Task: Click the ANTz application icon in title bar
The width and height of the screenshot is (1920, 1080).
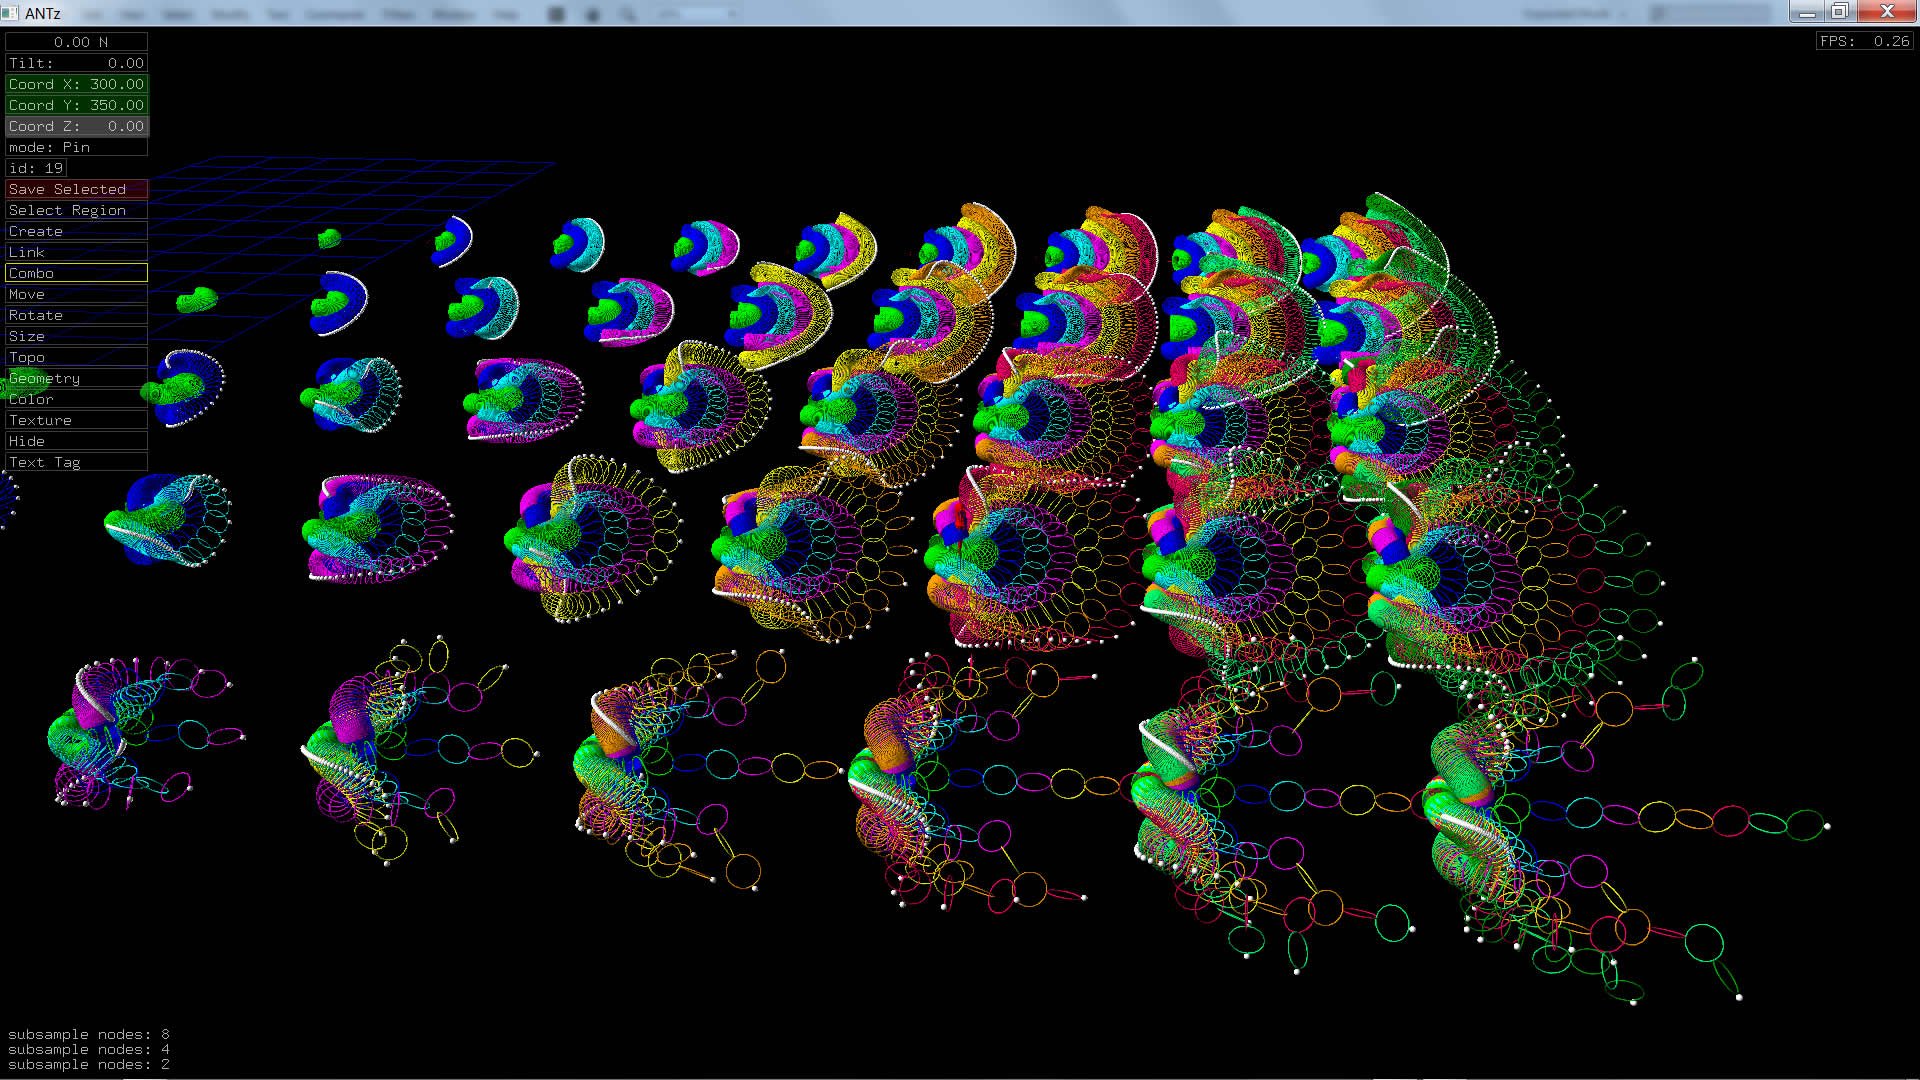Action: click(10, 13)
